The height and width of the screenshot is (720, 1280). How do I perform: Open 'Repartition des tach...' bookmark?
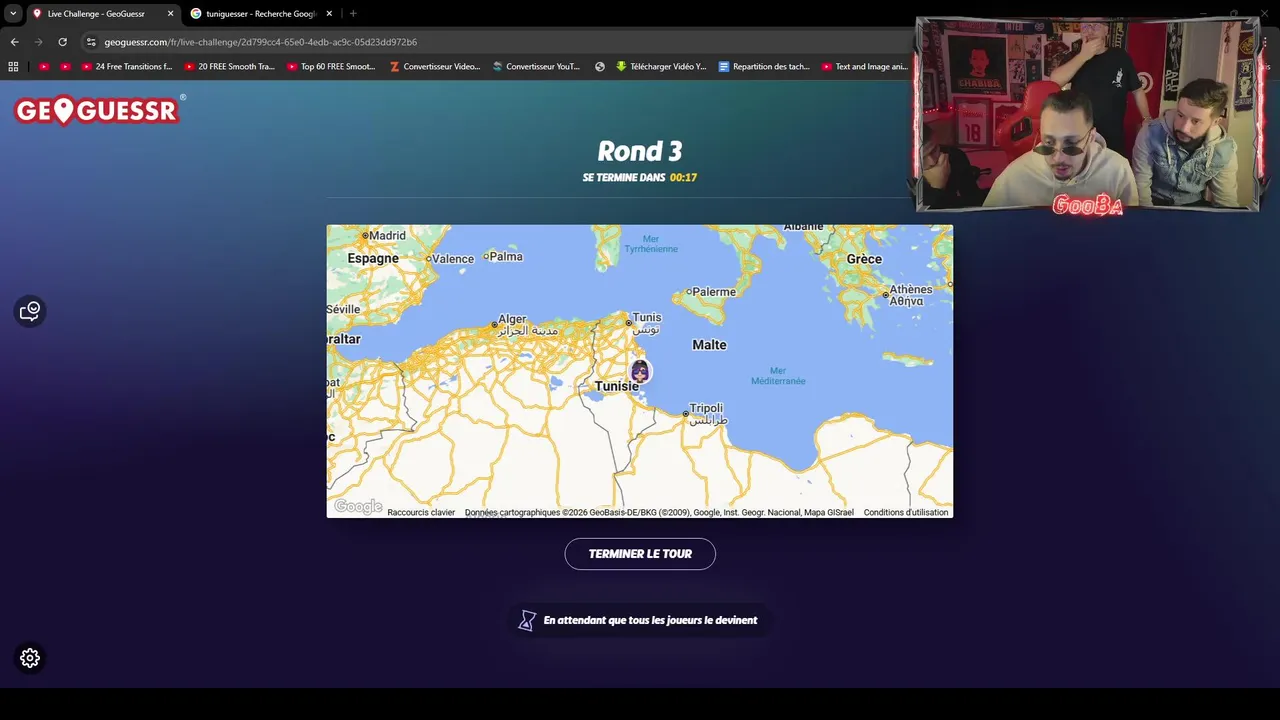pos(764,67)
